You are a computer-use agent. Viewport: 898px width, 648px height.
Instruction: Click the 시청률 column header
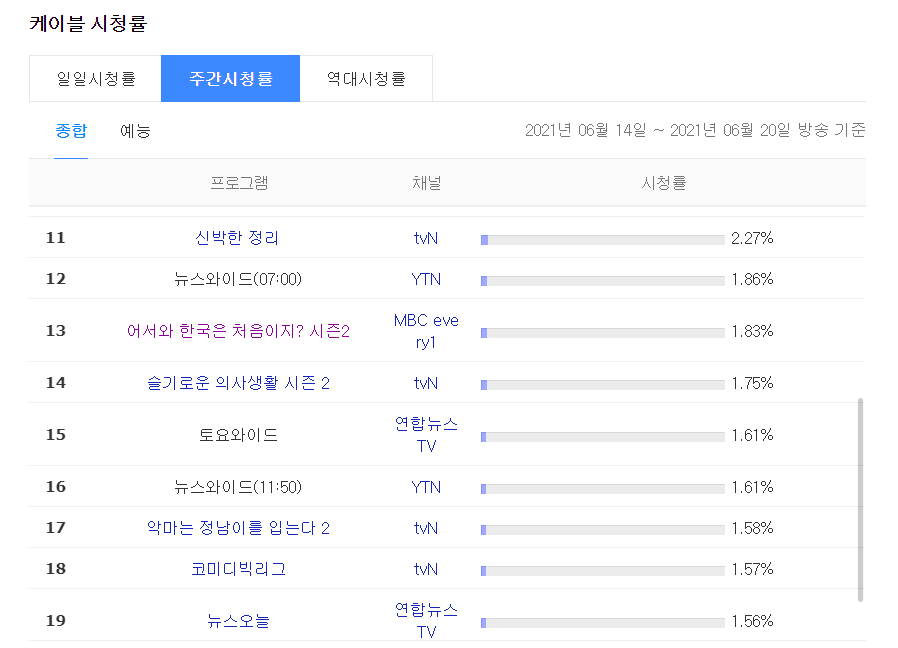[x=663, y=183]
